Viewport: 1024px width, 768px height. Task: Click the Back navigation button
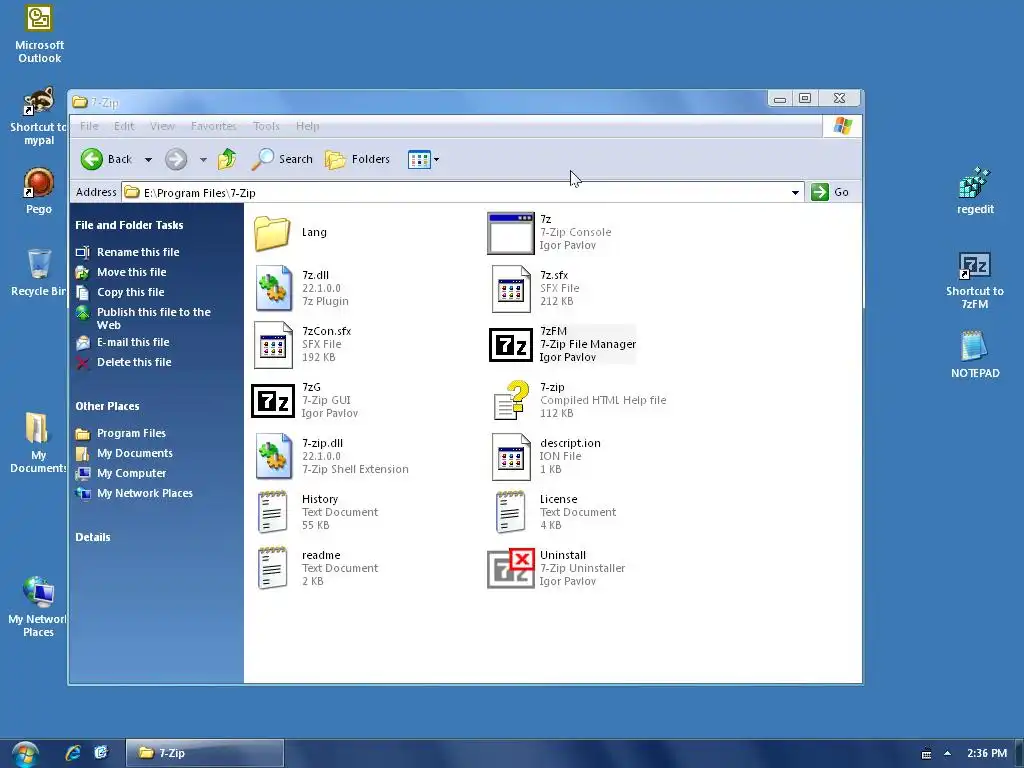click(106, 159)
